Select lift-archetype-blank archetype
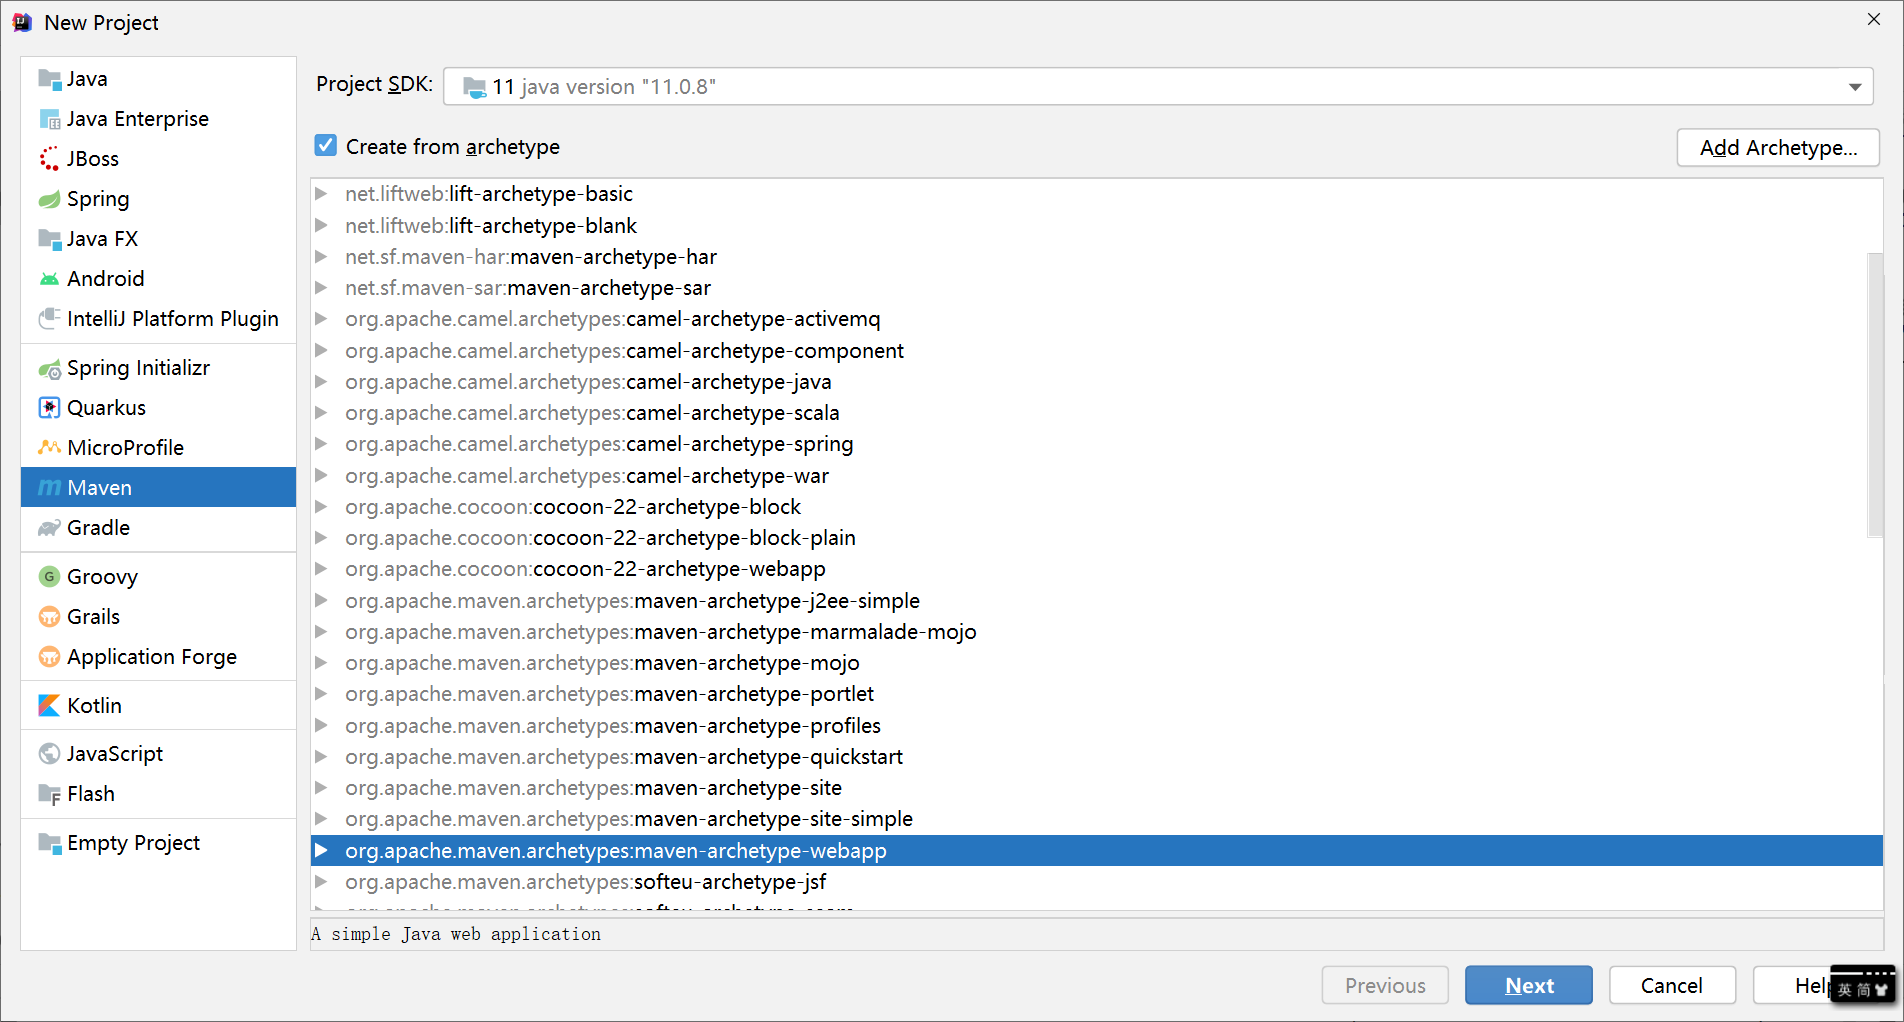The image size is (1904, 1022). [x=1096, y=225]
